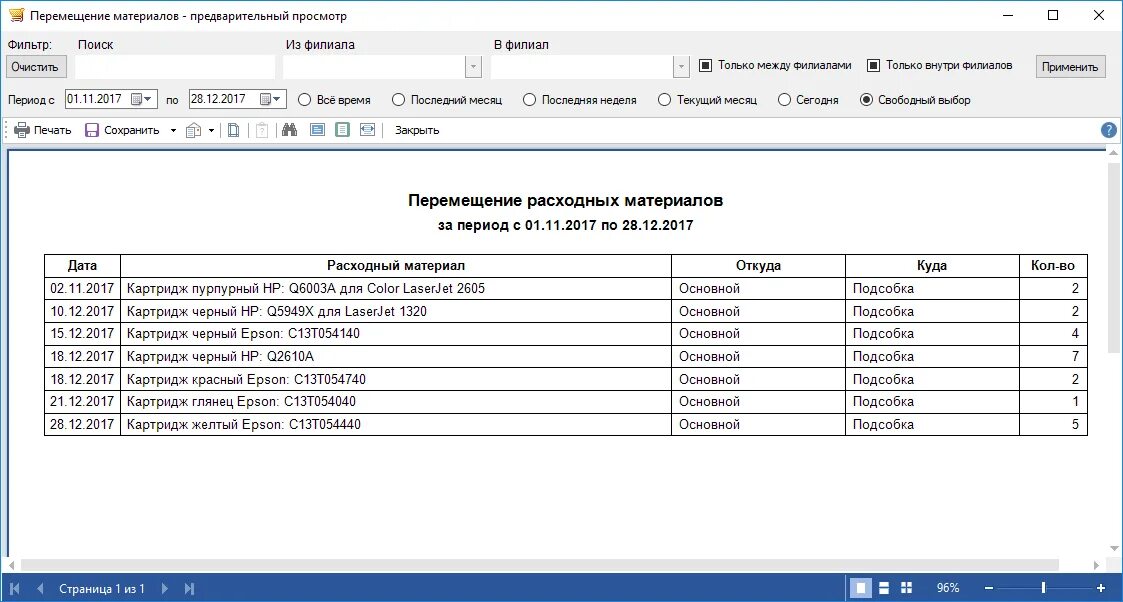Click the date cell 21.12.2017
The height and width of the screenshot is (602, 1123).
pos(82,402)
